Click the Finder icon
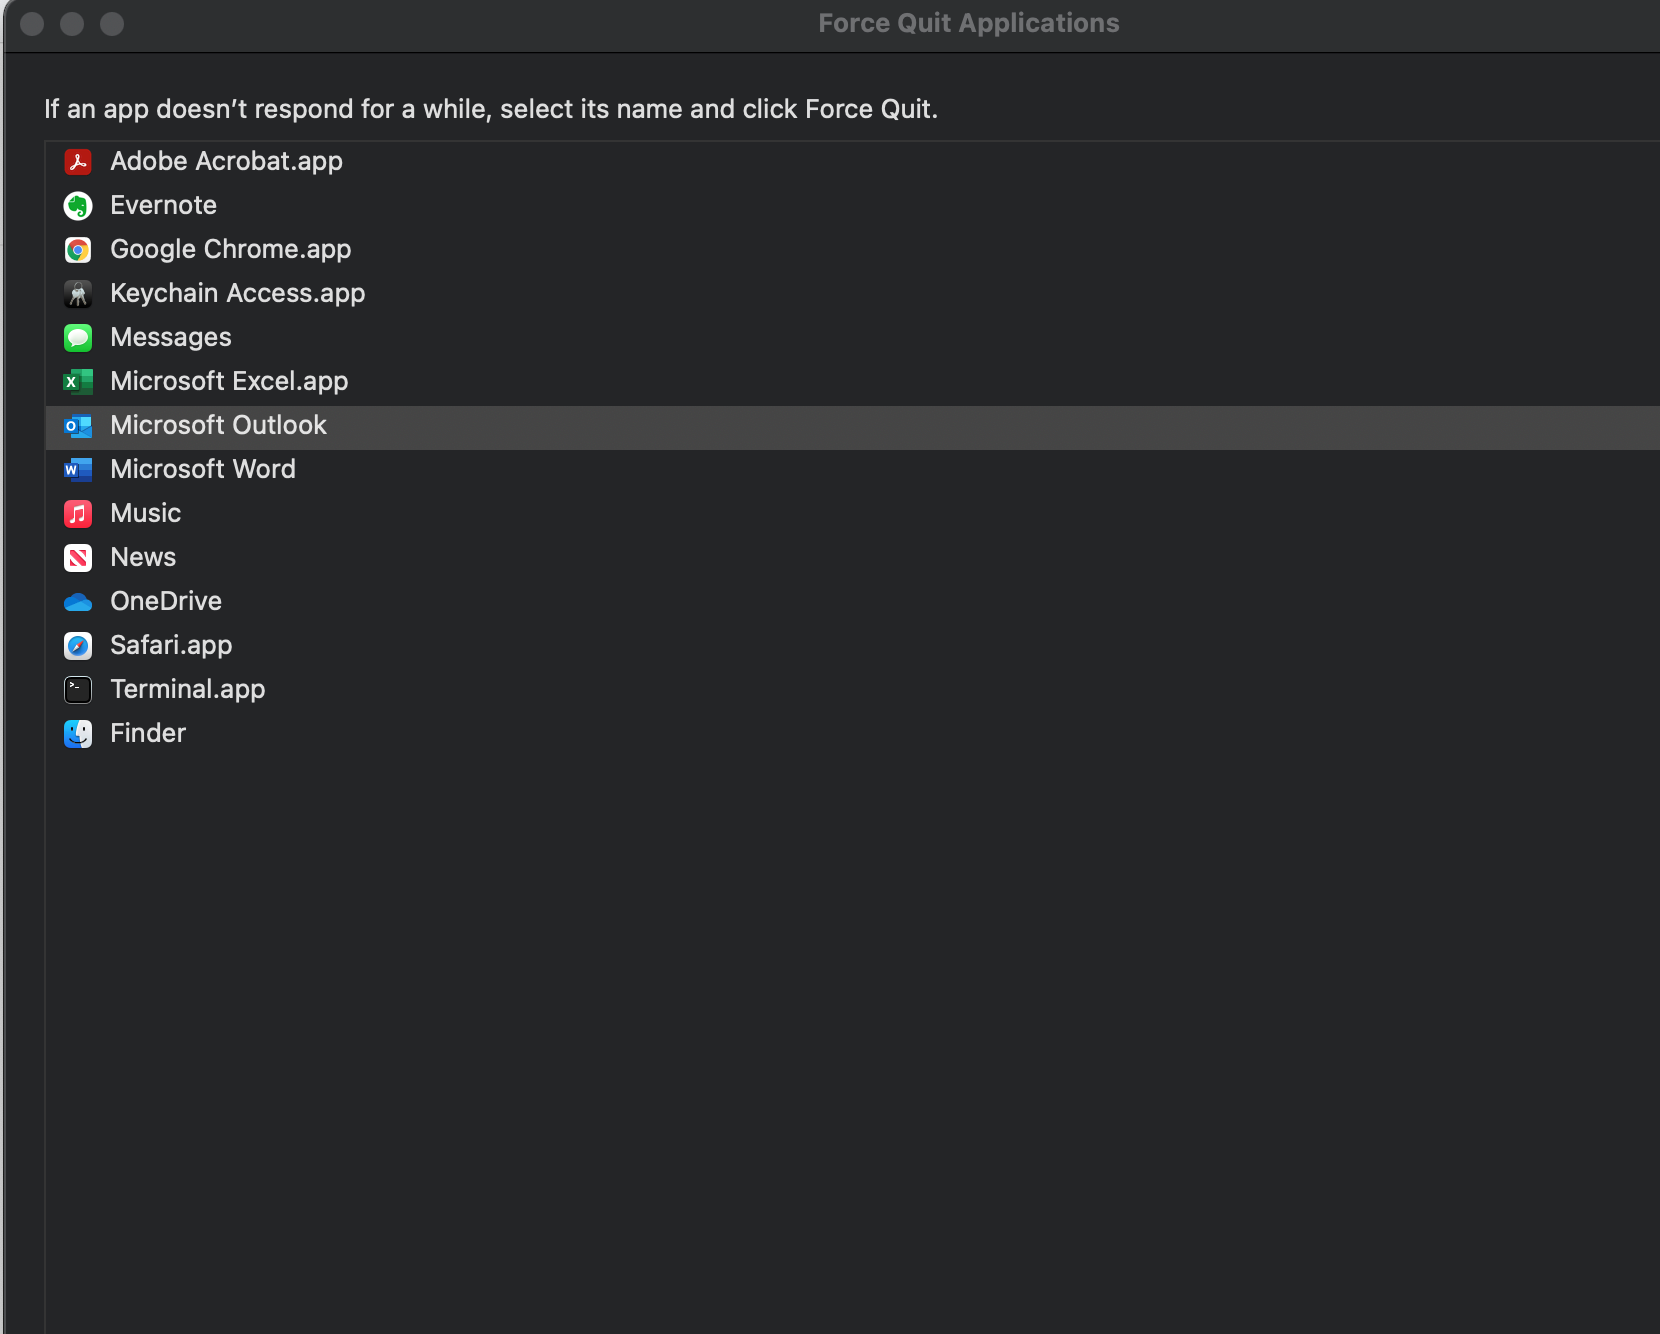1660x1334 pixels. pos(78,733)
